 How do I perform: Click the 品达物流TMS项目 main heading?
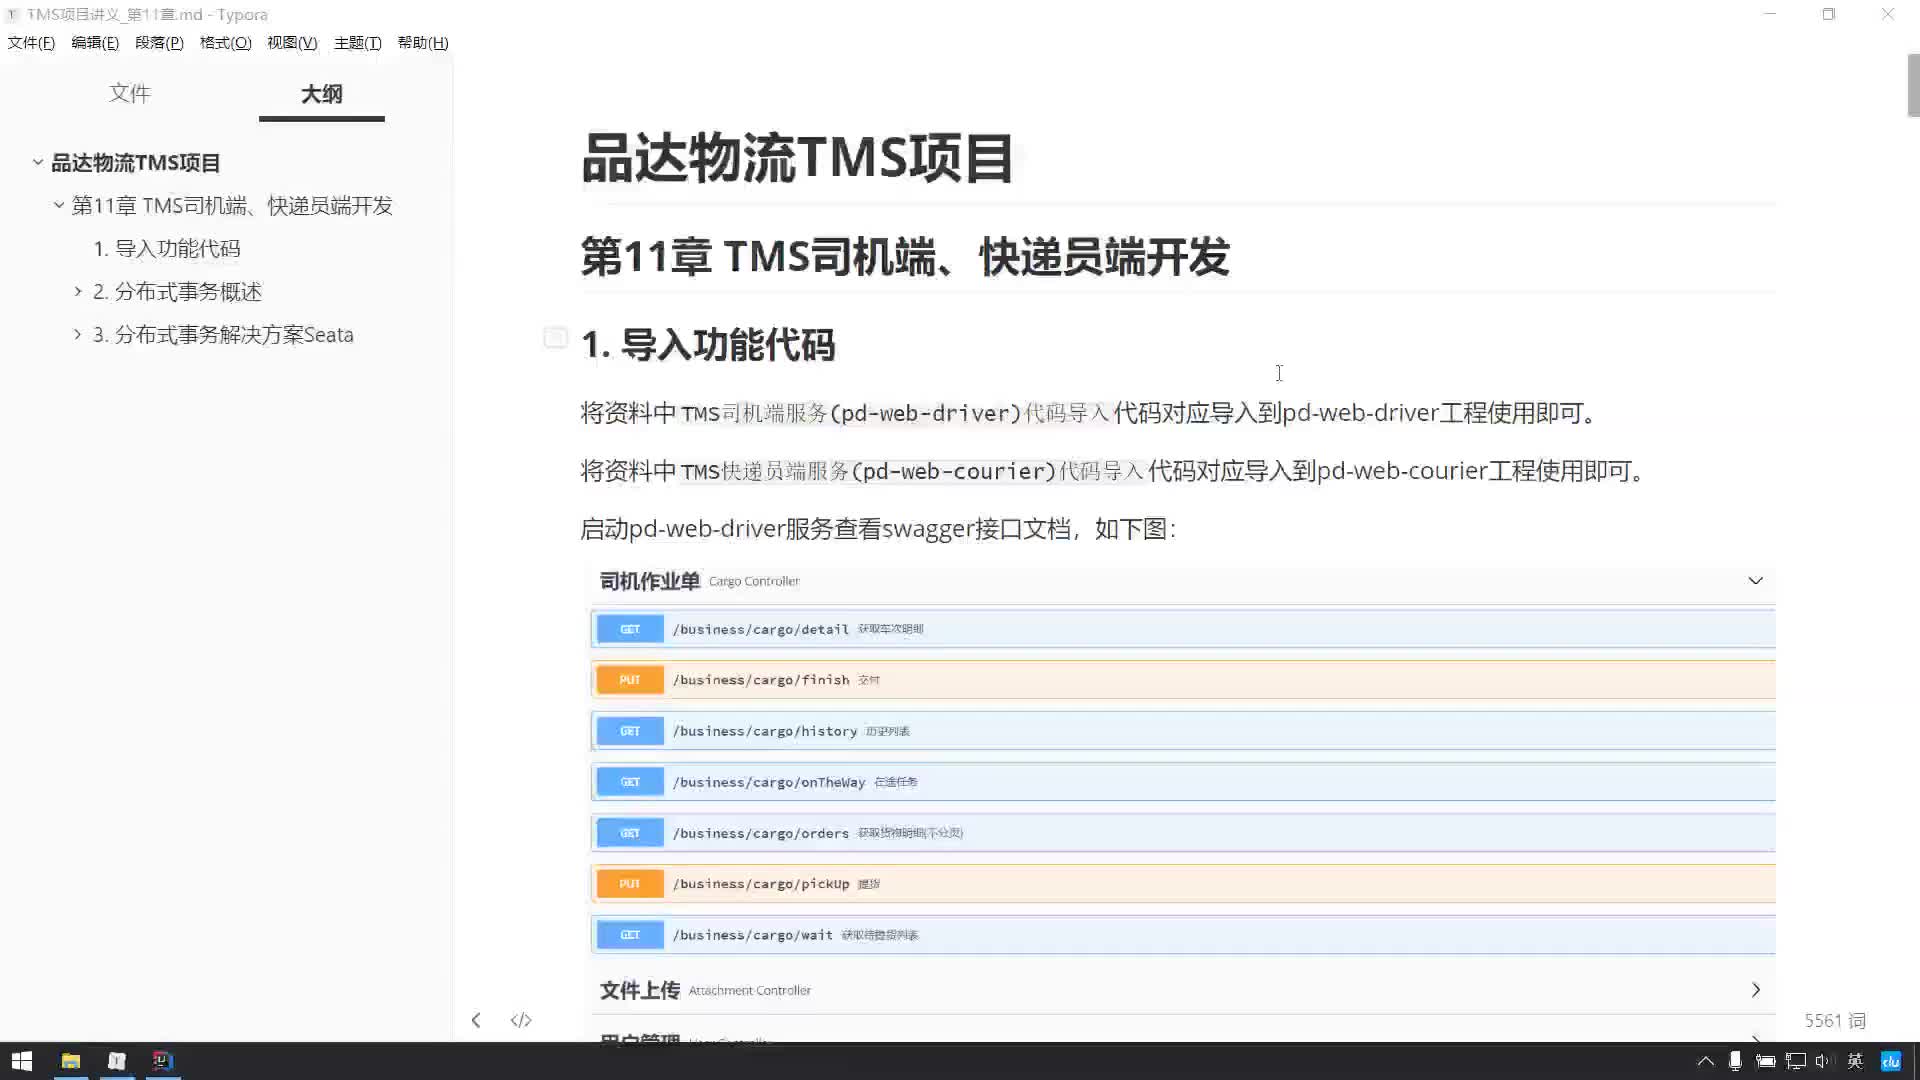click(x=797, y=158)
